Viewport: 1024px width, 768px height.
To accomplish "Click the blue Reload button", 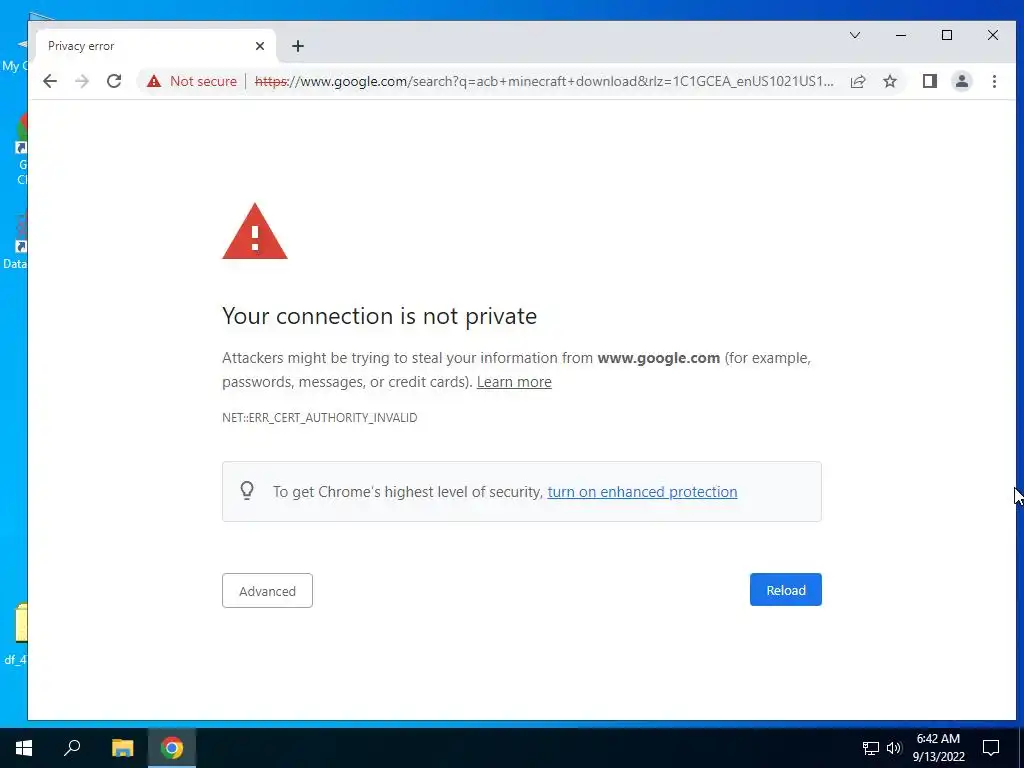I will coord(786,590).
